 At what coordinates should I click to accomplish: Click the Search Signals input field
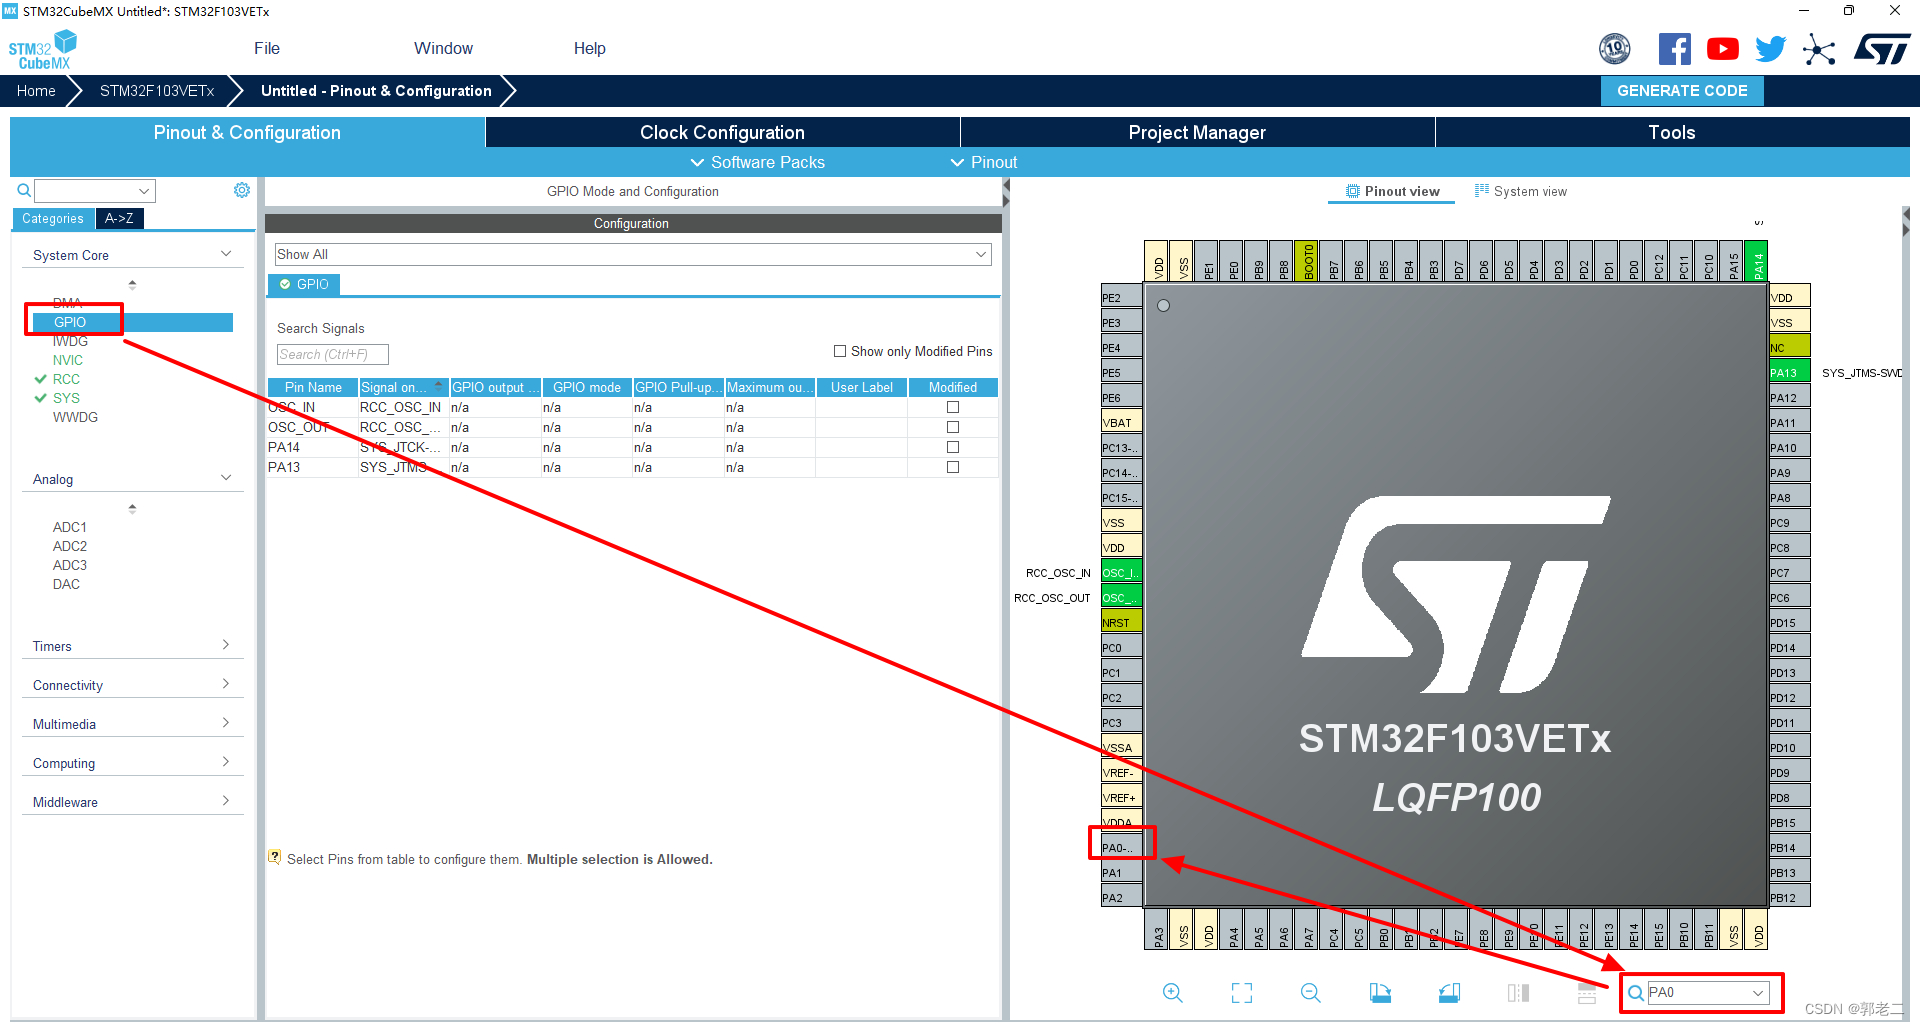(332, 354)
